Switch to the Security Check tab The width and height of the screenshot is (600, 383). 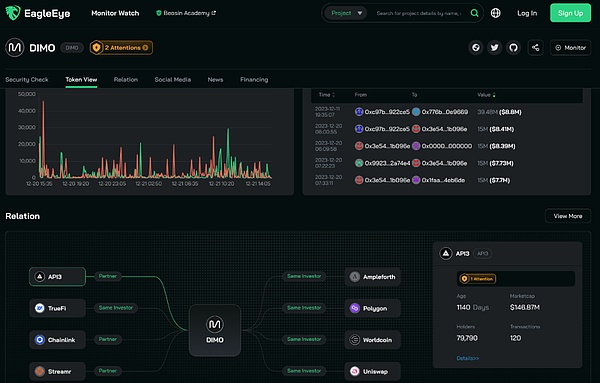tap(27, 80)
